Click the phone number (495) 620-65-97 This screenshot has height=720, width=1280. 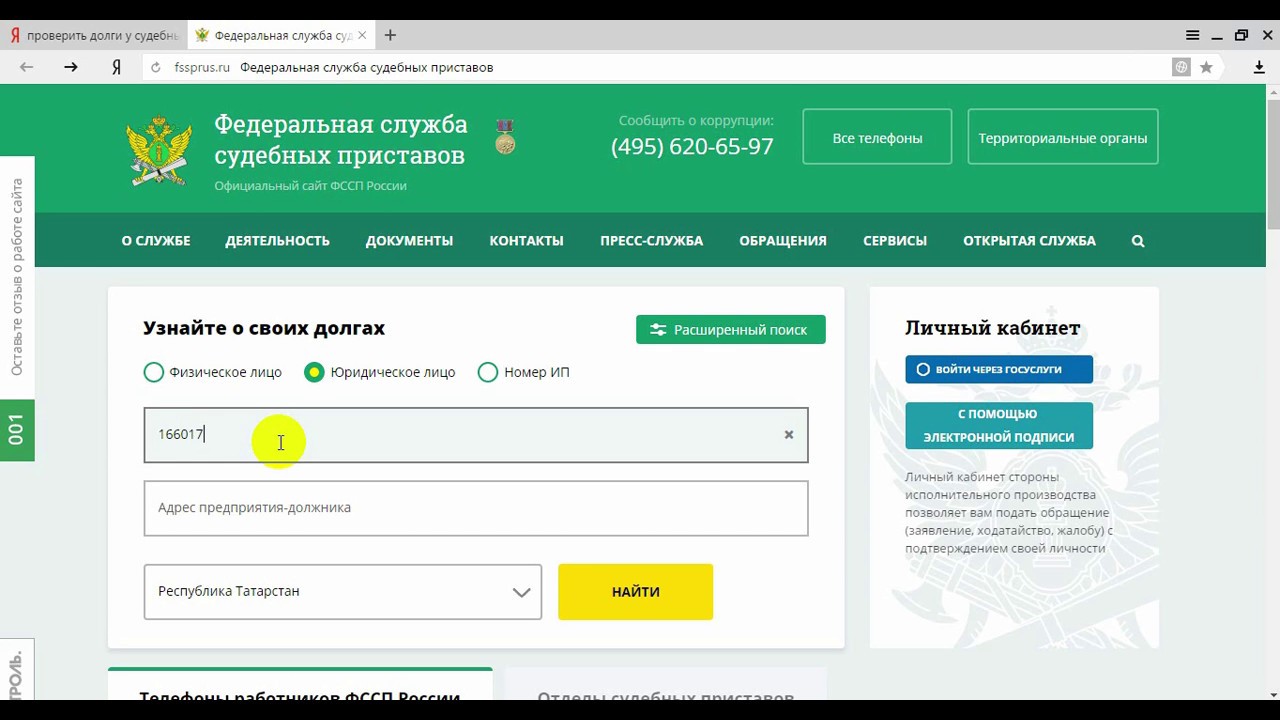[692, 147]
